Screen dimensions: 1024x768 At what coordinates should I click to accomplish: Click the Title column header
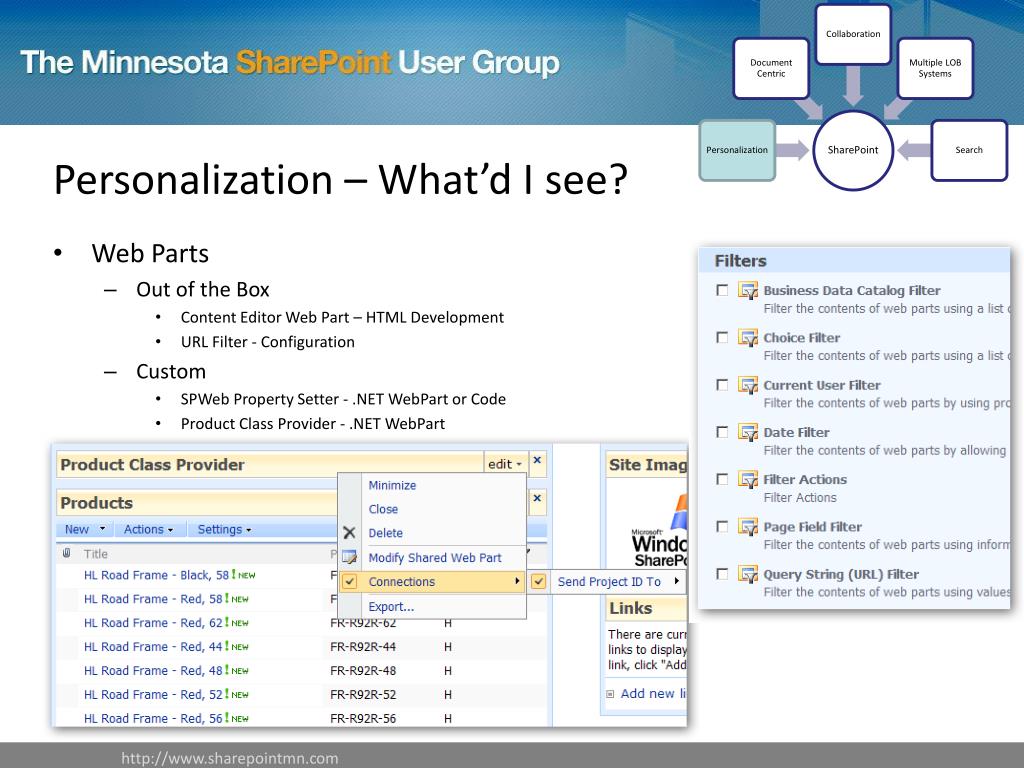click(95, 554)
